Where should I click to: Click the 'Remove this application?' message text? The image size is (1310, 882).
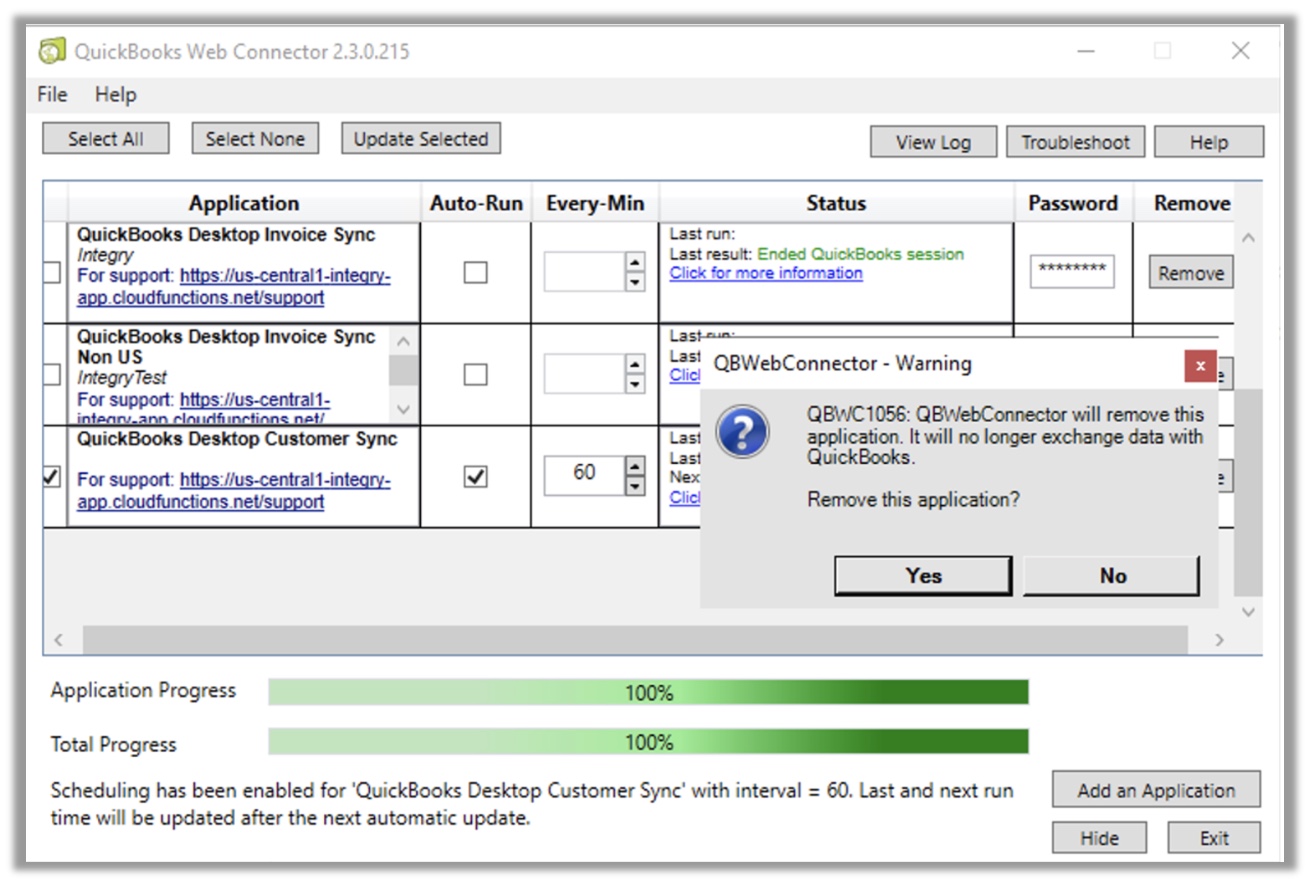click(x=913, y=498)
